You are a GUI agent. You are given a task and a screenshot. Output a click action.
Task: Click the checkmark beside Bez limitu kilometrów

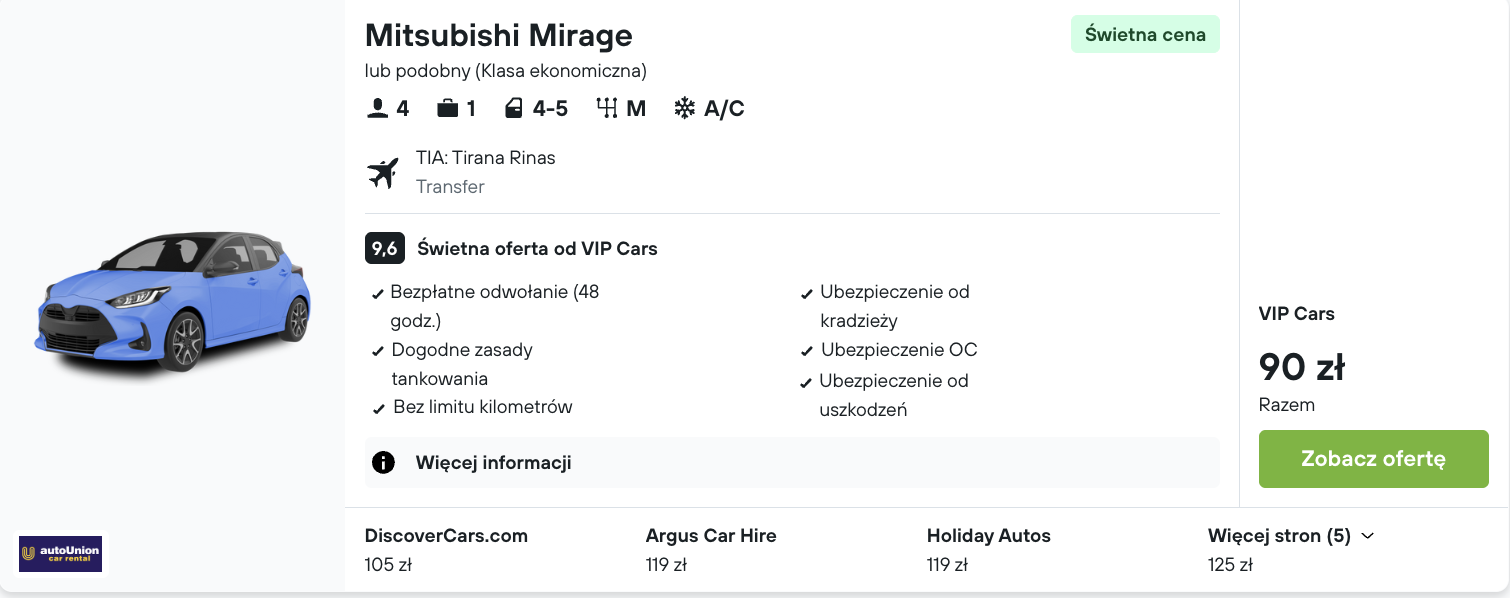pyautogui.click(x=379, y=409)
